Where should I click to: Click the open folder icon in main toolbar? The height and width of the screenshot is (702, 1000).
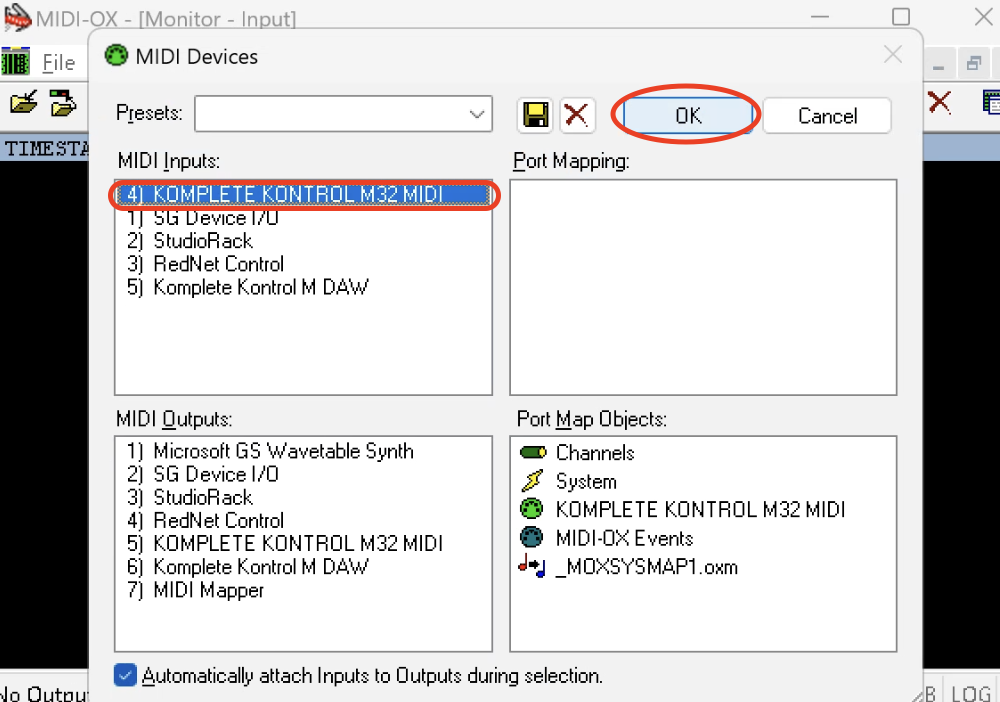pyautogui.click(x=24, y=103)
